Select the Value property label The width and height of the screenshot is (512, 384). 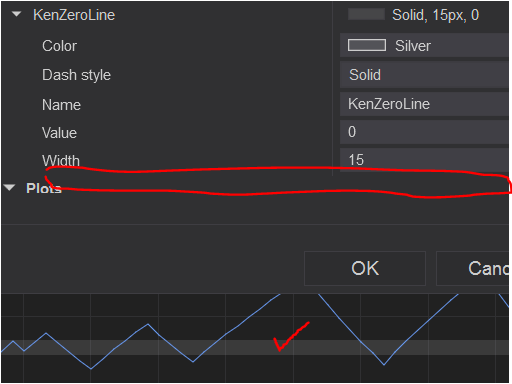(x=59, y=133)
